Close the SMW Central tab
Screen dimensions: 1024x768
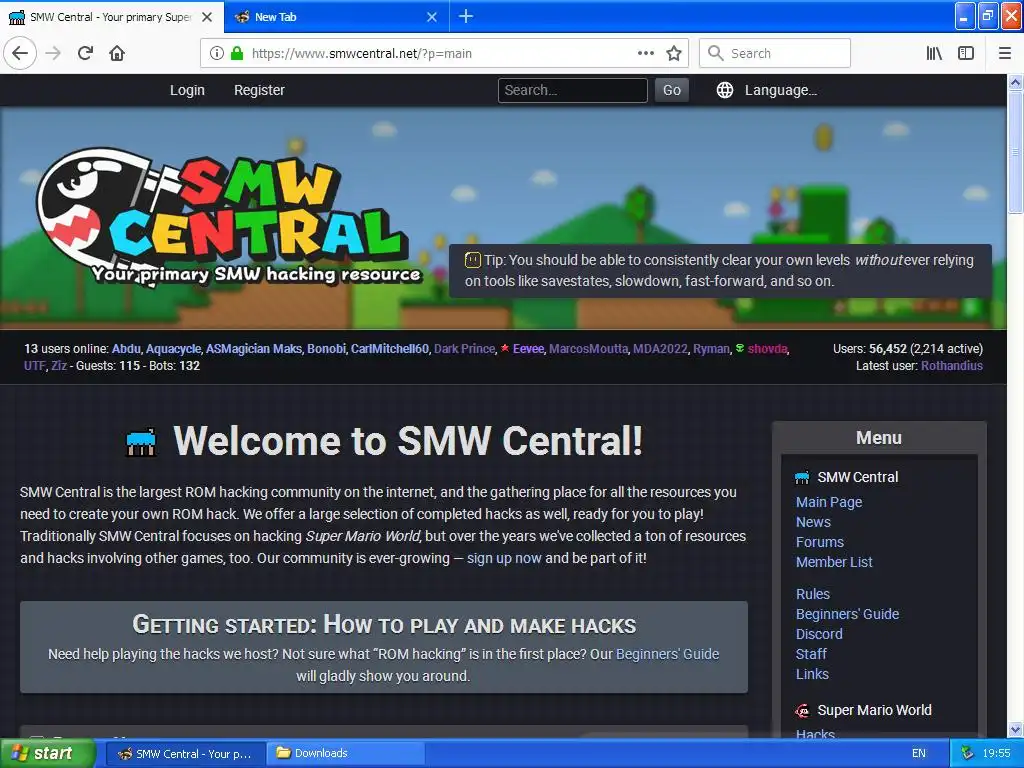pyautogui.click(x=207, y=17)
